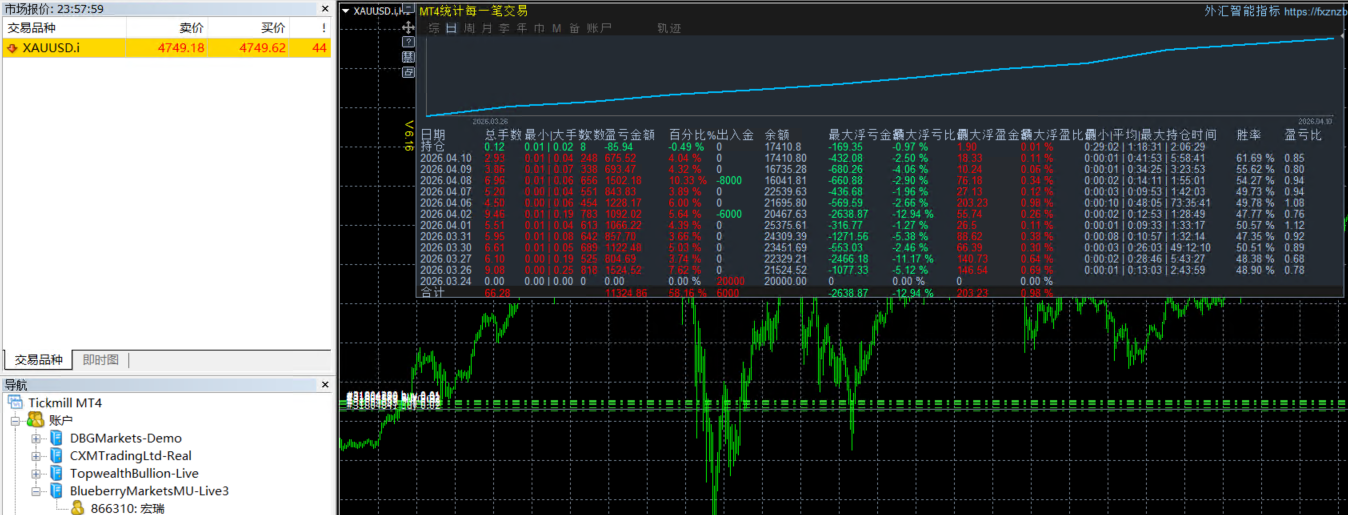The image size is (1348, 515).
Task: Select the 年 yearly period tab
Action: [x=522, y=28]
